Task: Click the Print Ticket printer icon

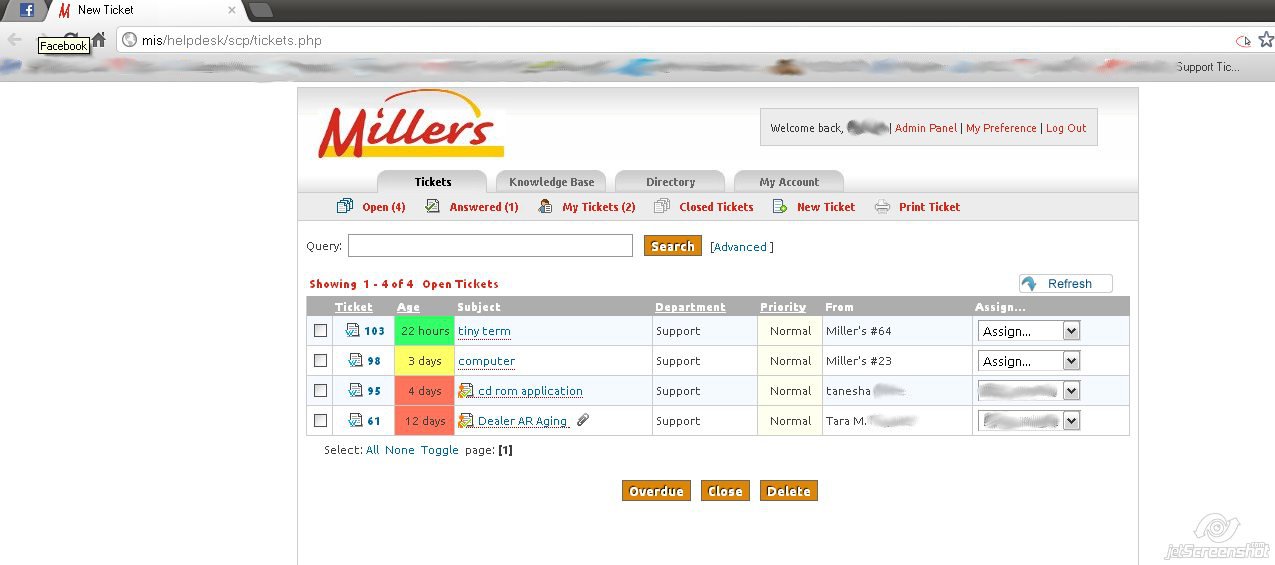Action: 882,207
